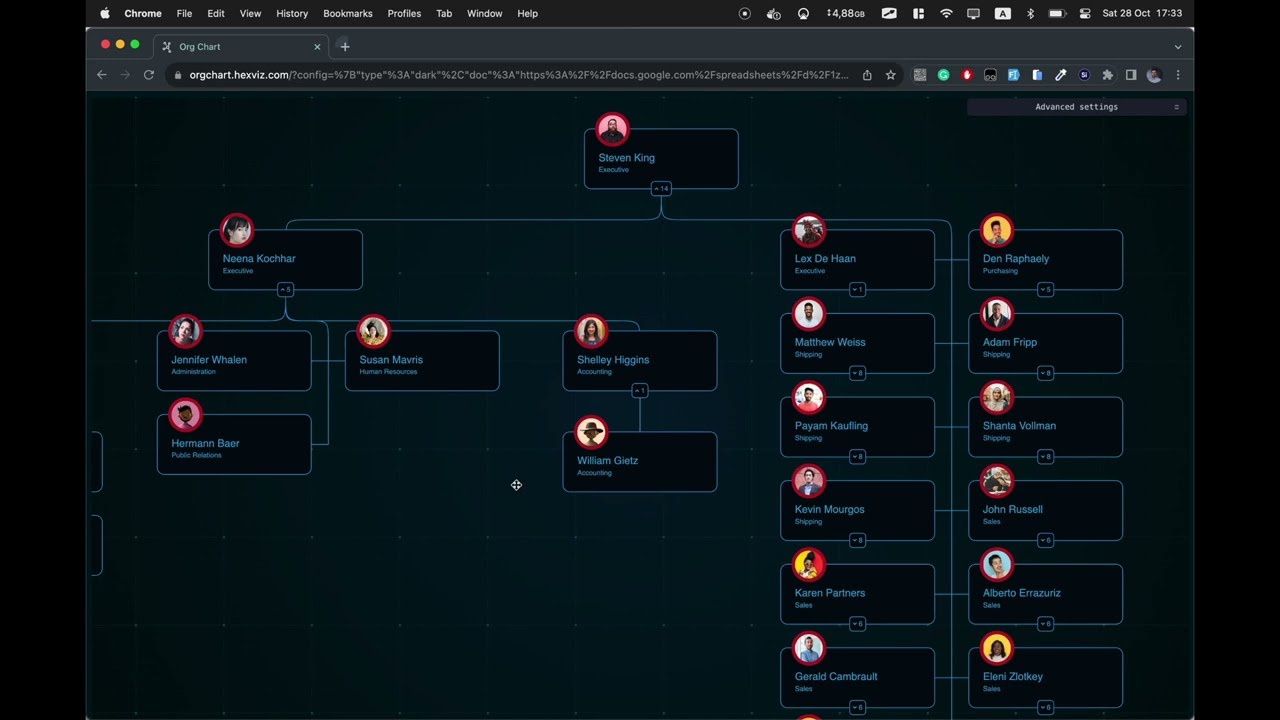The width and height of the screenshot is (1280, 720).
Task: Toggle the Chrome side panel
Action: tap(1131, 75)
